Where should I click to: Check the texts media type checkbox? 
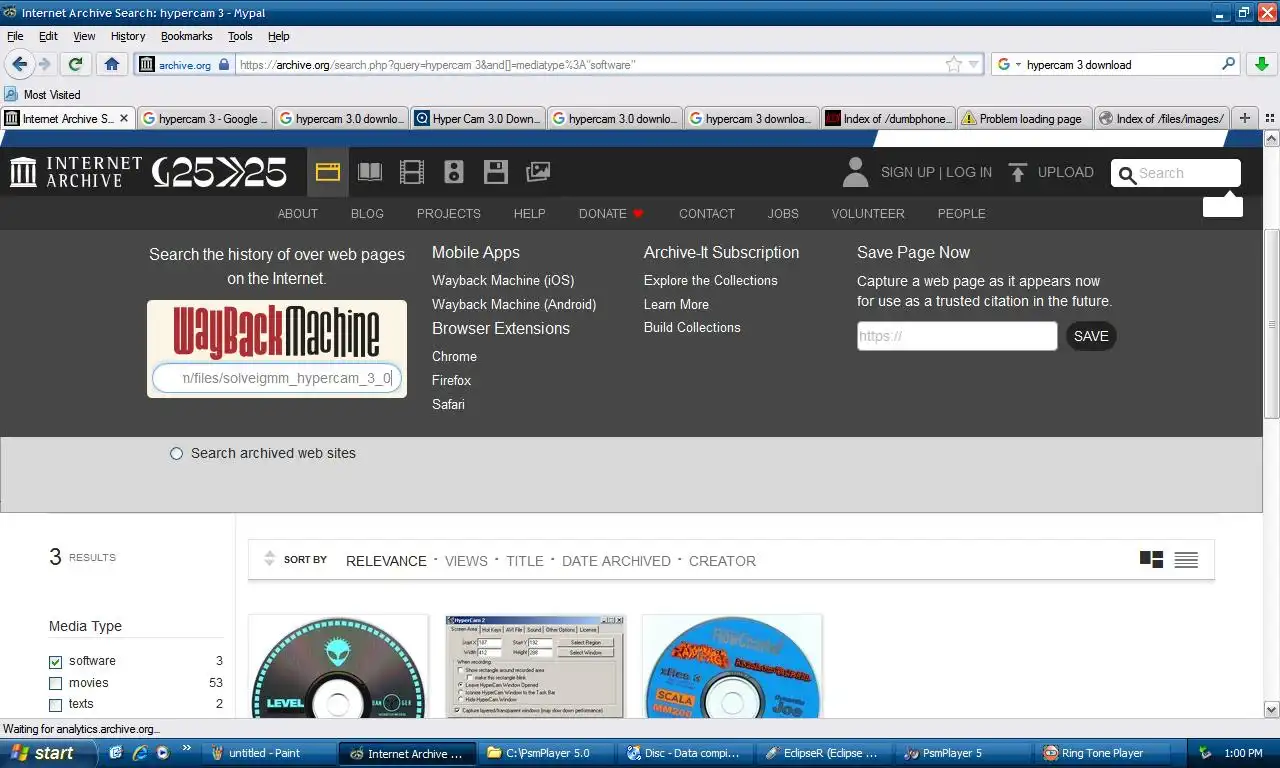[55, 705]
